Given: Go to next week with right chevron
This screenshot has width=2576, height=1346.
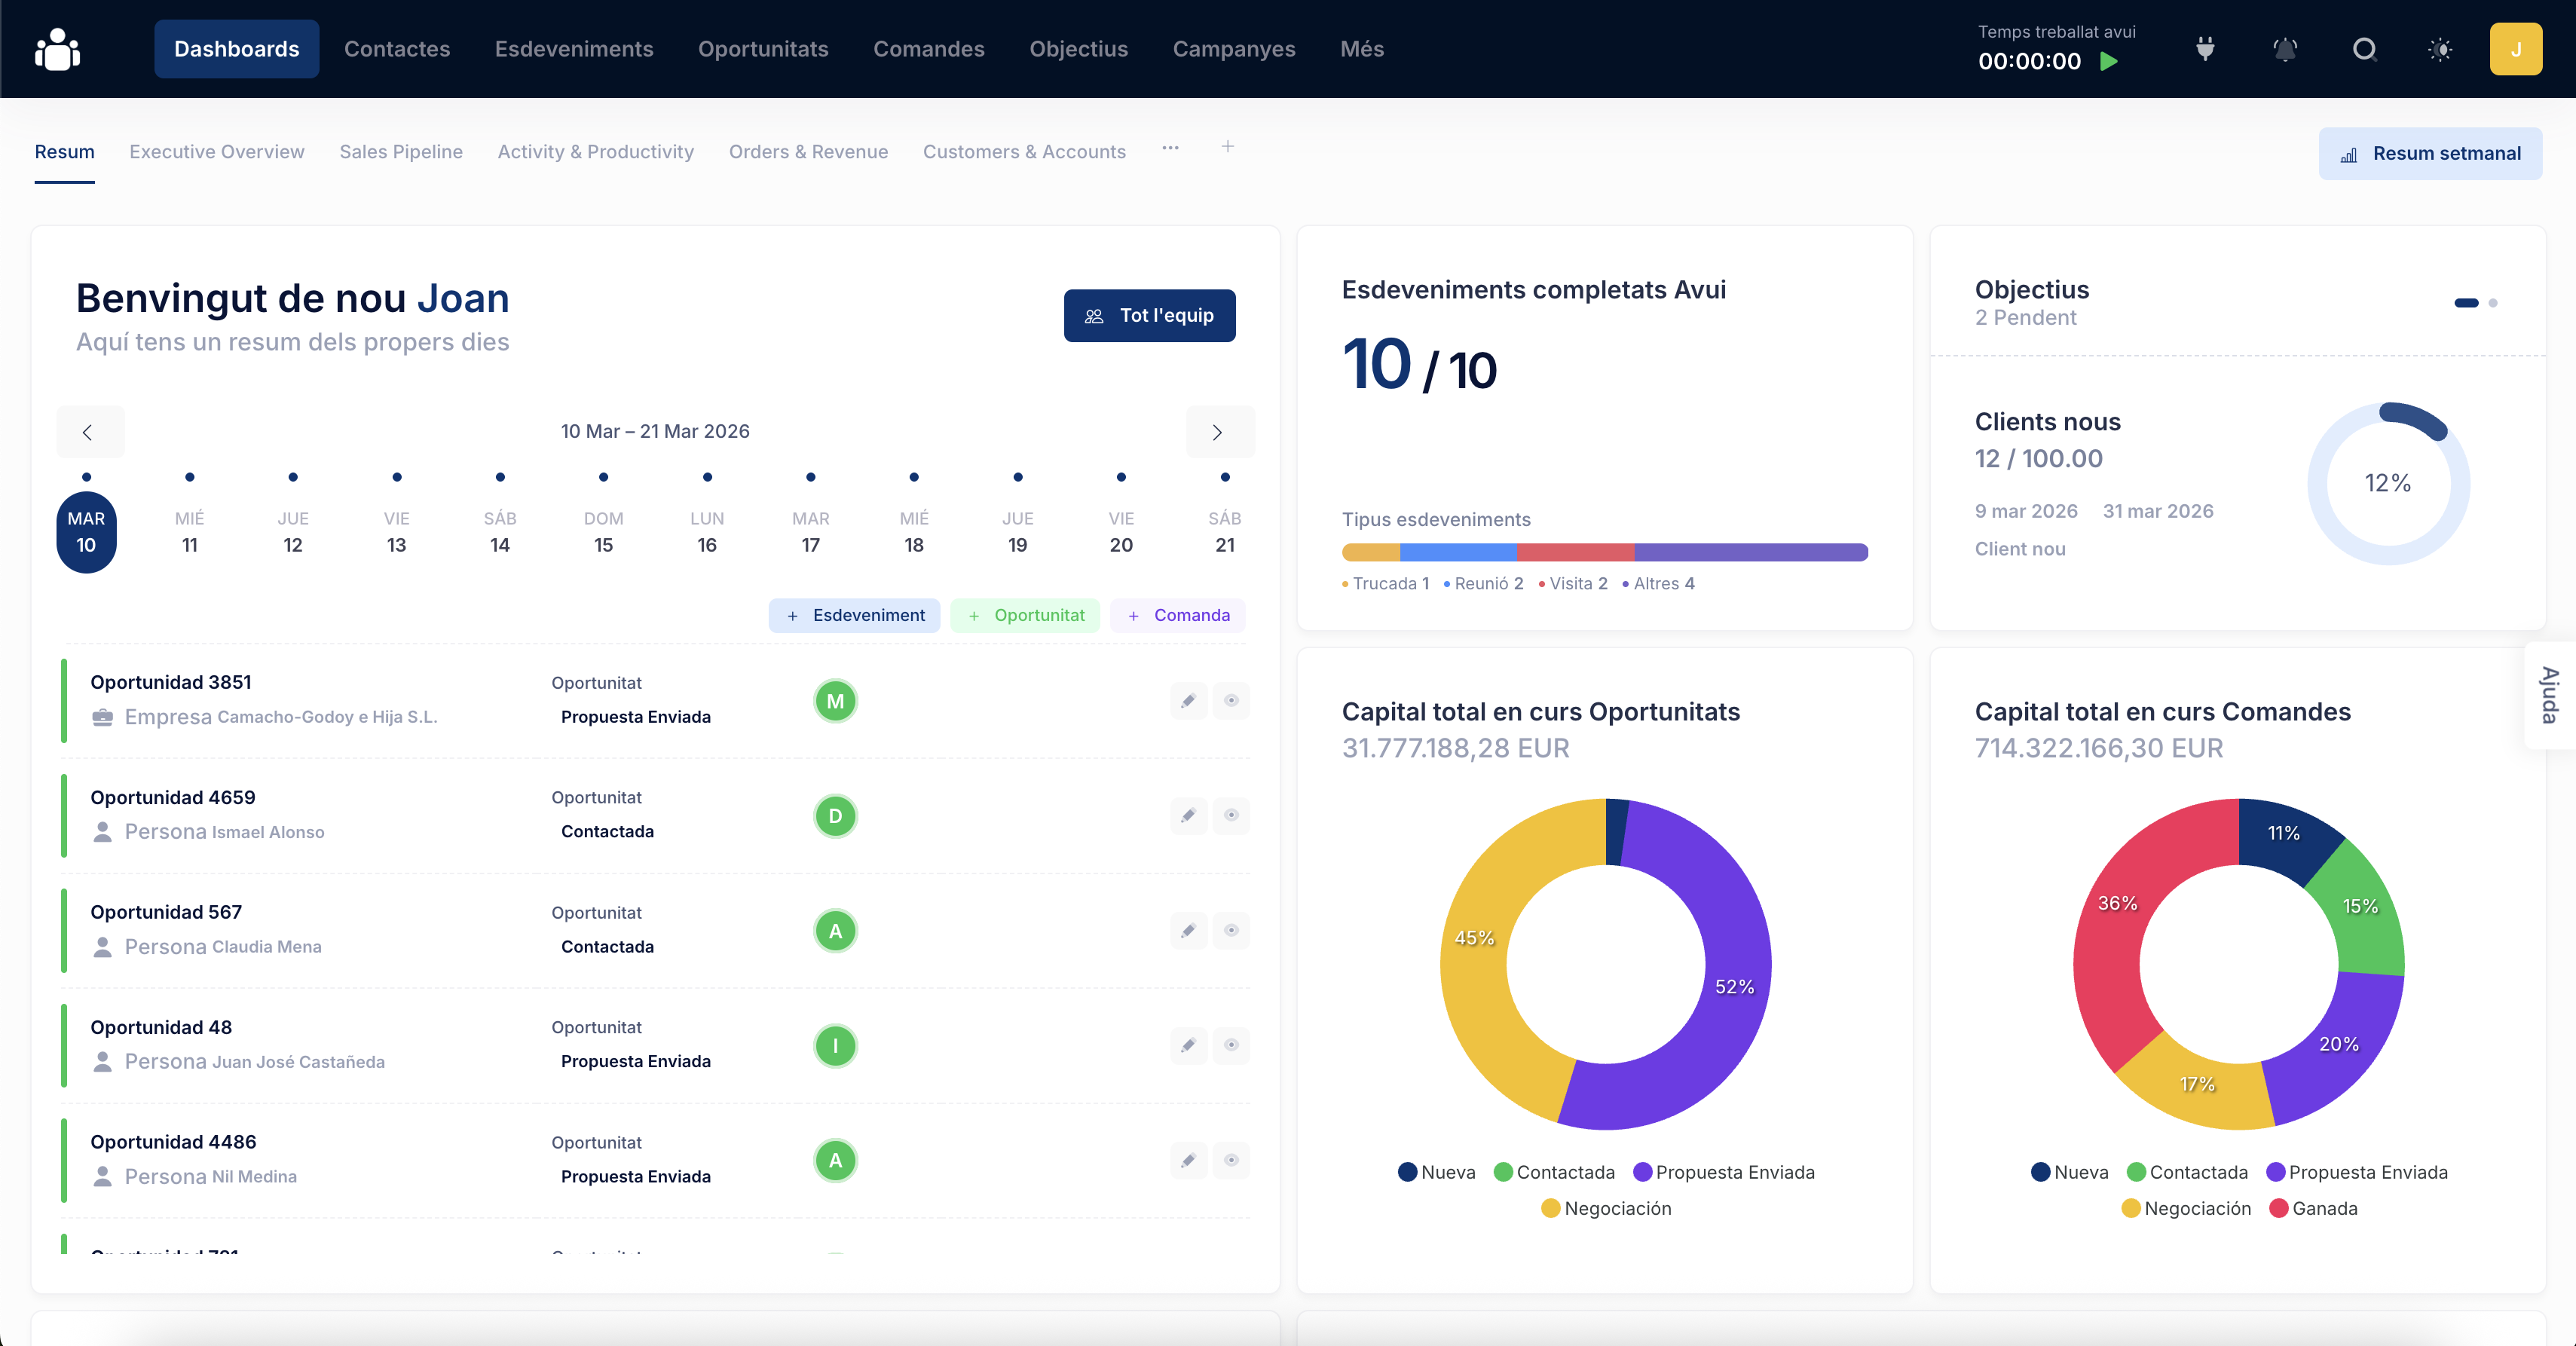Looking at the screenshot, I should point(1217,433).
